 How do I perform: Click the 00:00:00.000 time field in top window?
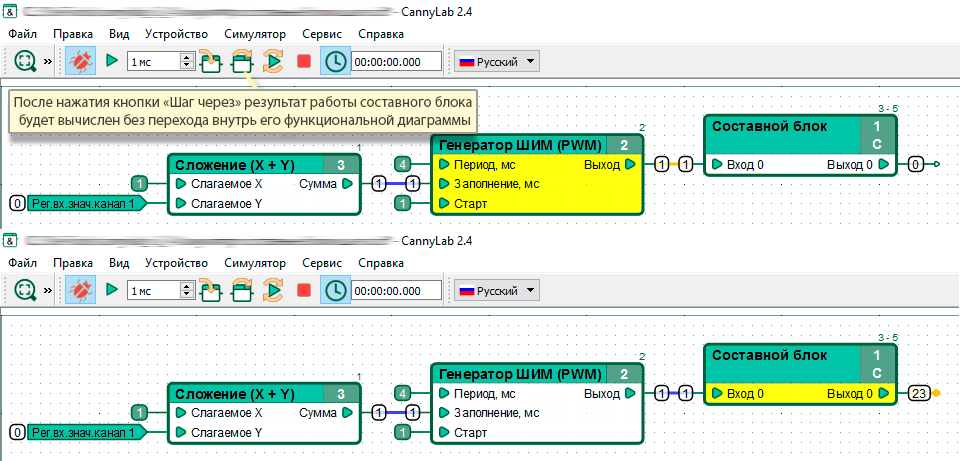(396, 61)
